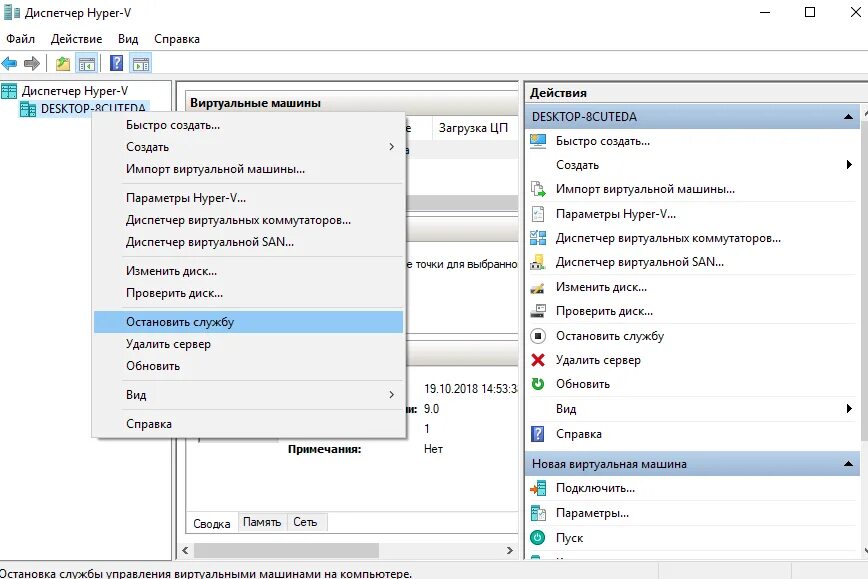Click the horizontal scrollbar thumb in the details pane

286,550
